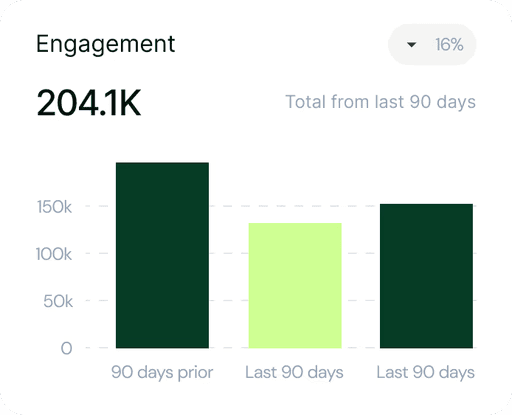Click the rightmost Last 90 days axis label
Screen dimensions: 512x415
[x=426, y=372]
